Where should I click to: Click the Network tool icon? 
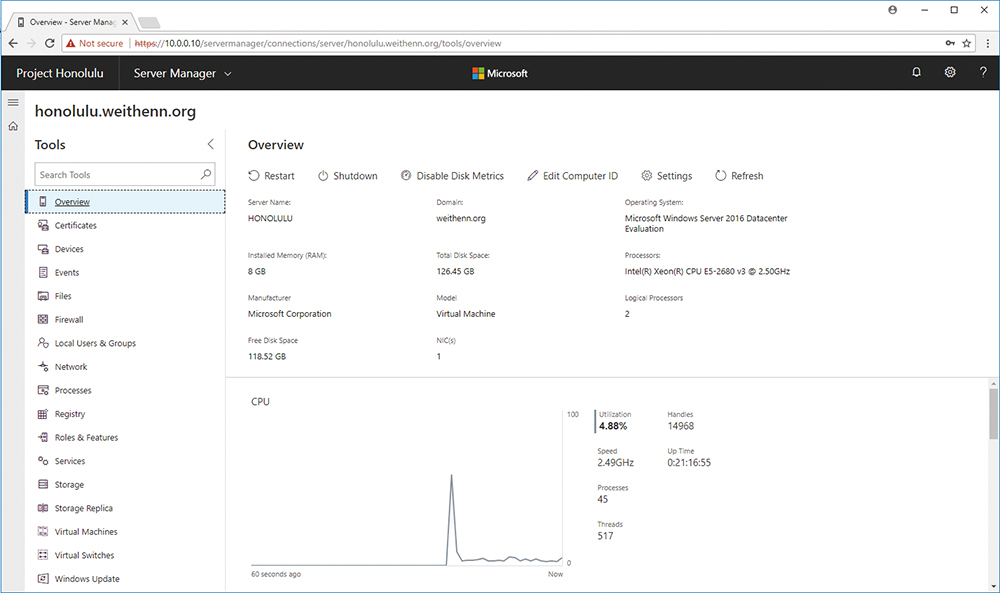pyautogui.click(x=43, y=367)
